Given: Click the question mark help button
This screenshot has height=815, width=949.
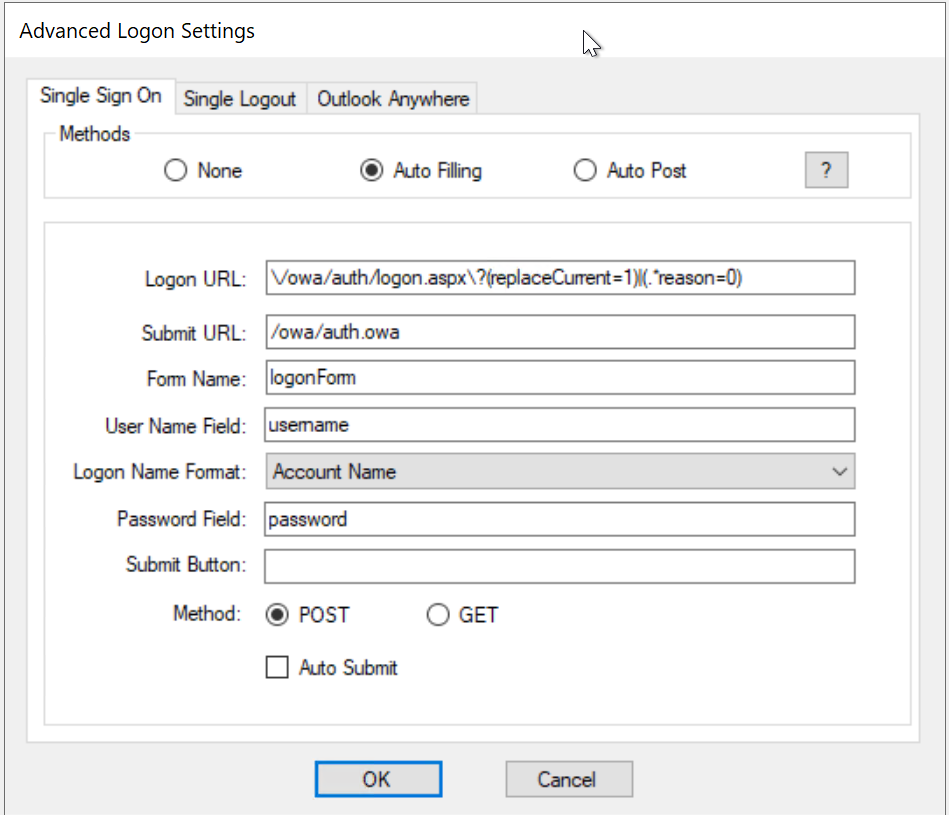Looking at the screenshot, I should pos(826,170).
